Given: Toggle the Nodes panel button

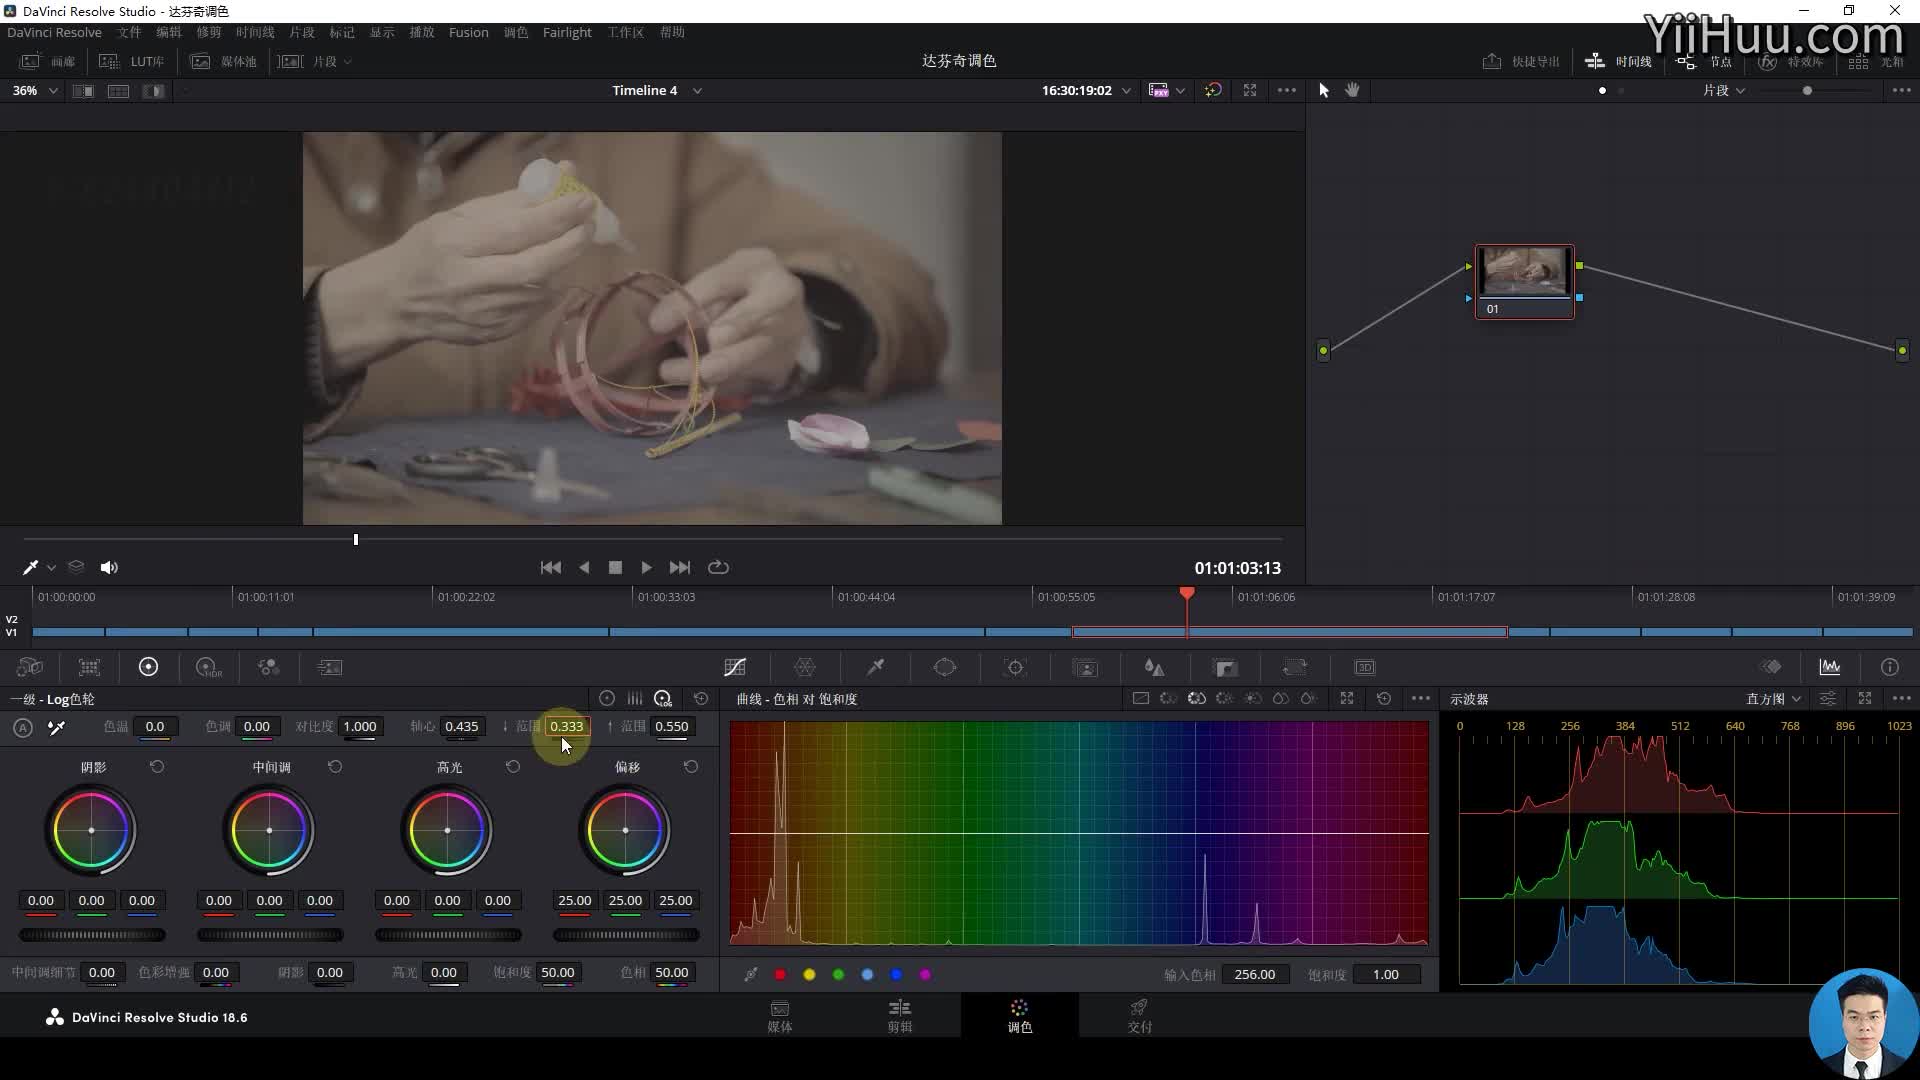Looking at the screenshot, I should (1704, 61).
